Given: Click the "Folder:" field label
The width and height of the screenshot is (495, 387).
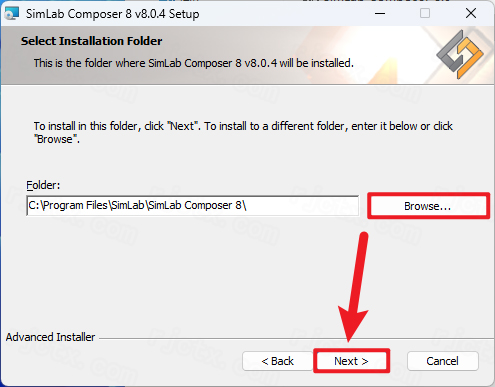Looking at the screenshot, I should pyautogui.click(x=43, y=185).
